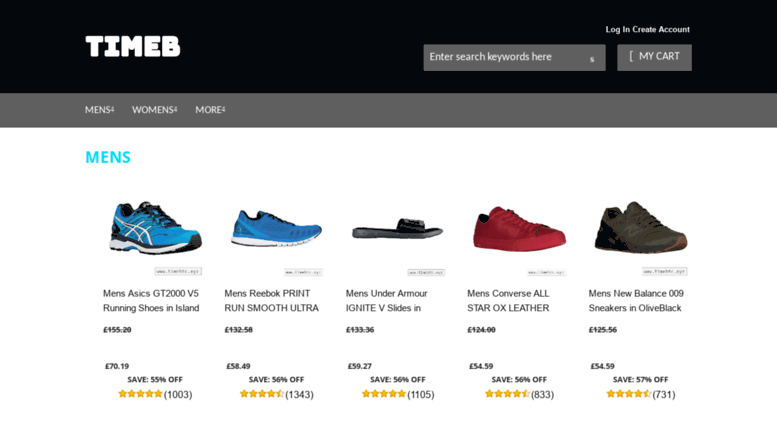Open the Asics GT2000 V5 shoe image
Viewport: 777px width, 423px height.
[155, 228]
